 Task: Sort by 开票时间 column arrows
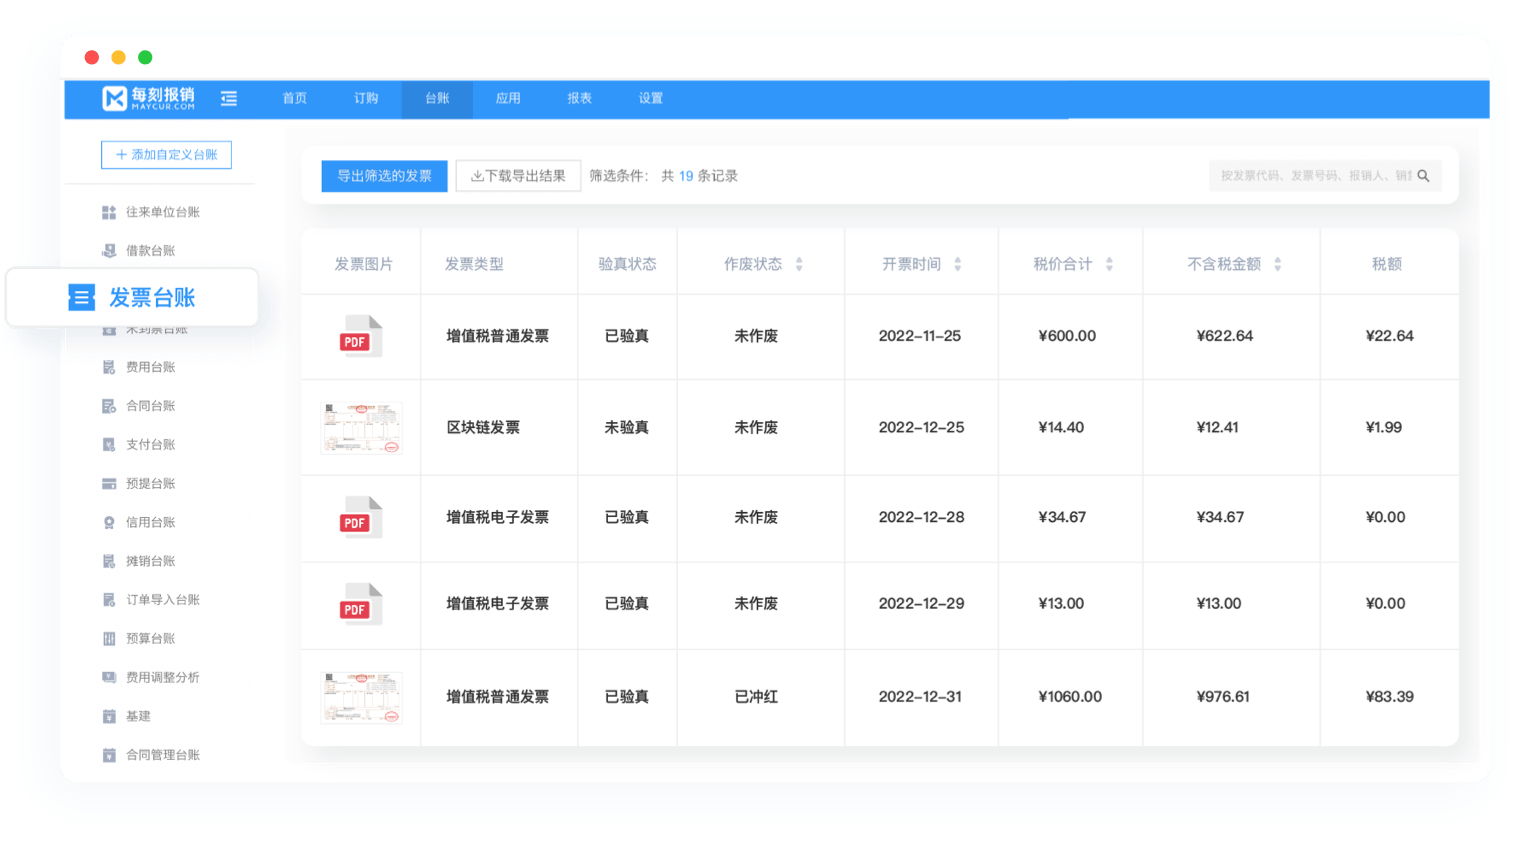tap(957, 265)
